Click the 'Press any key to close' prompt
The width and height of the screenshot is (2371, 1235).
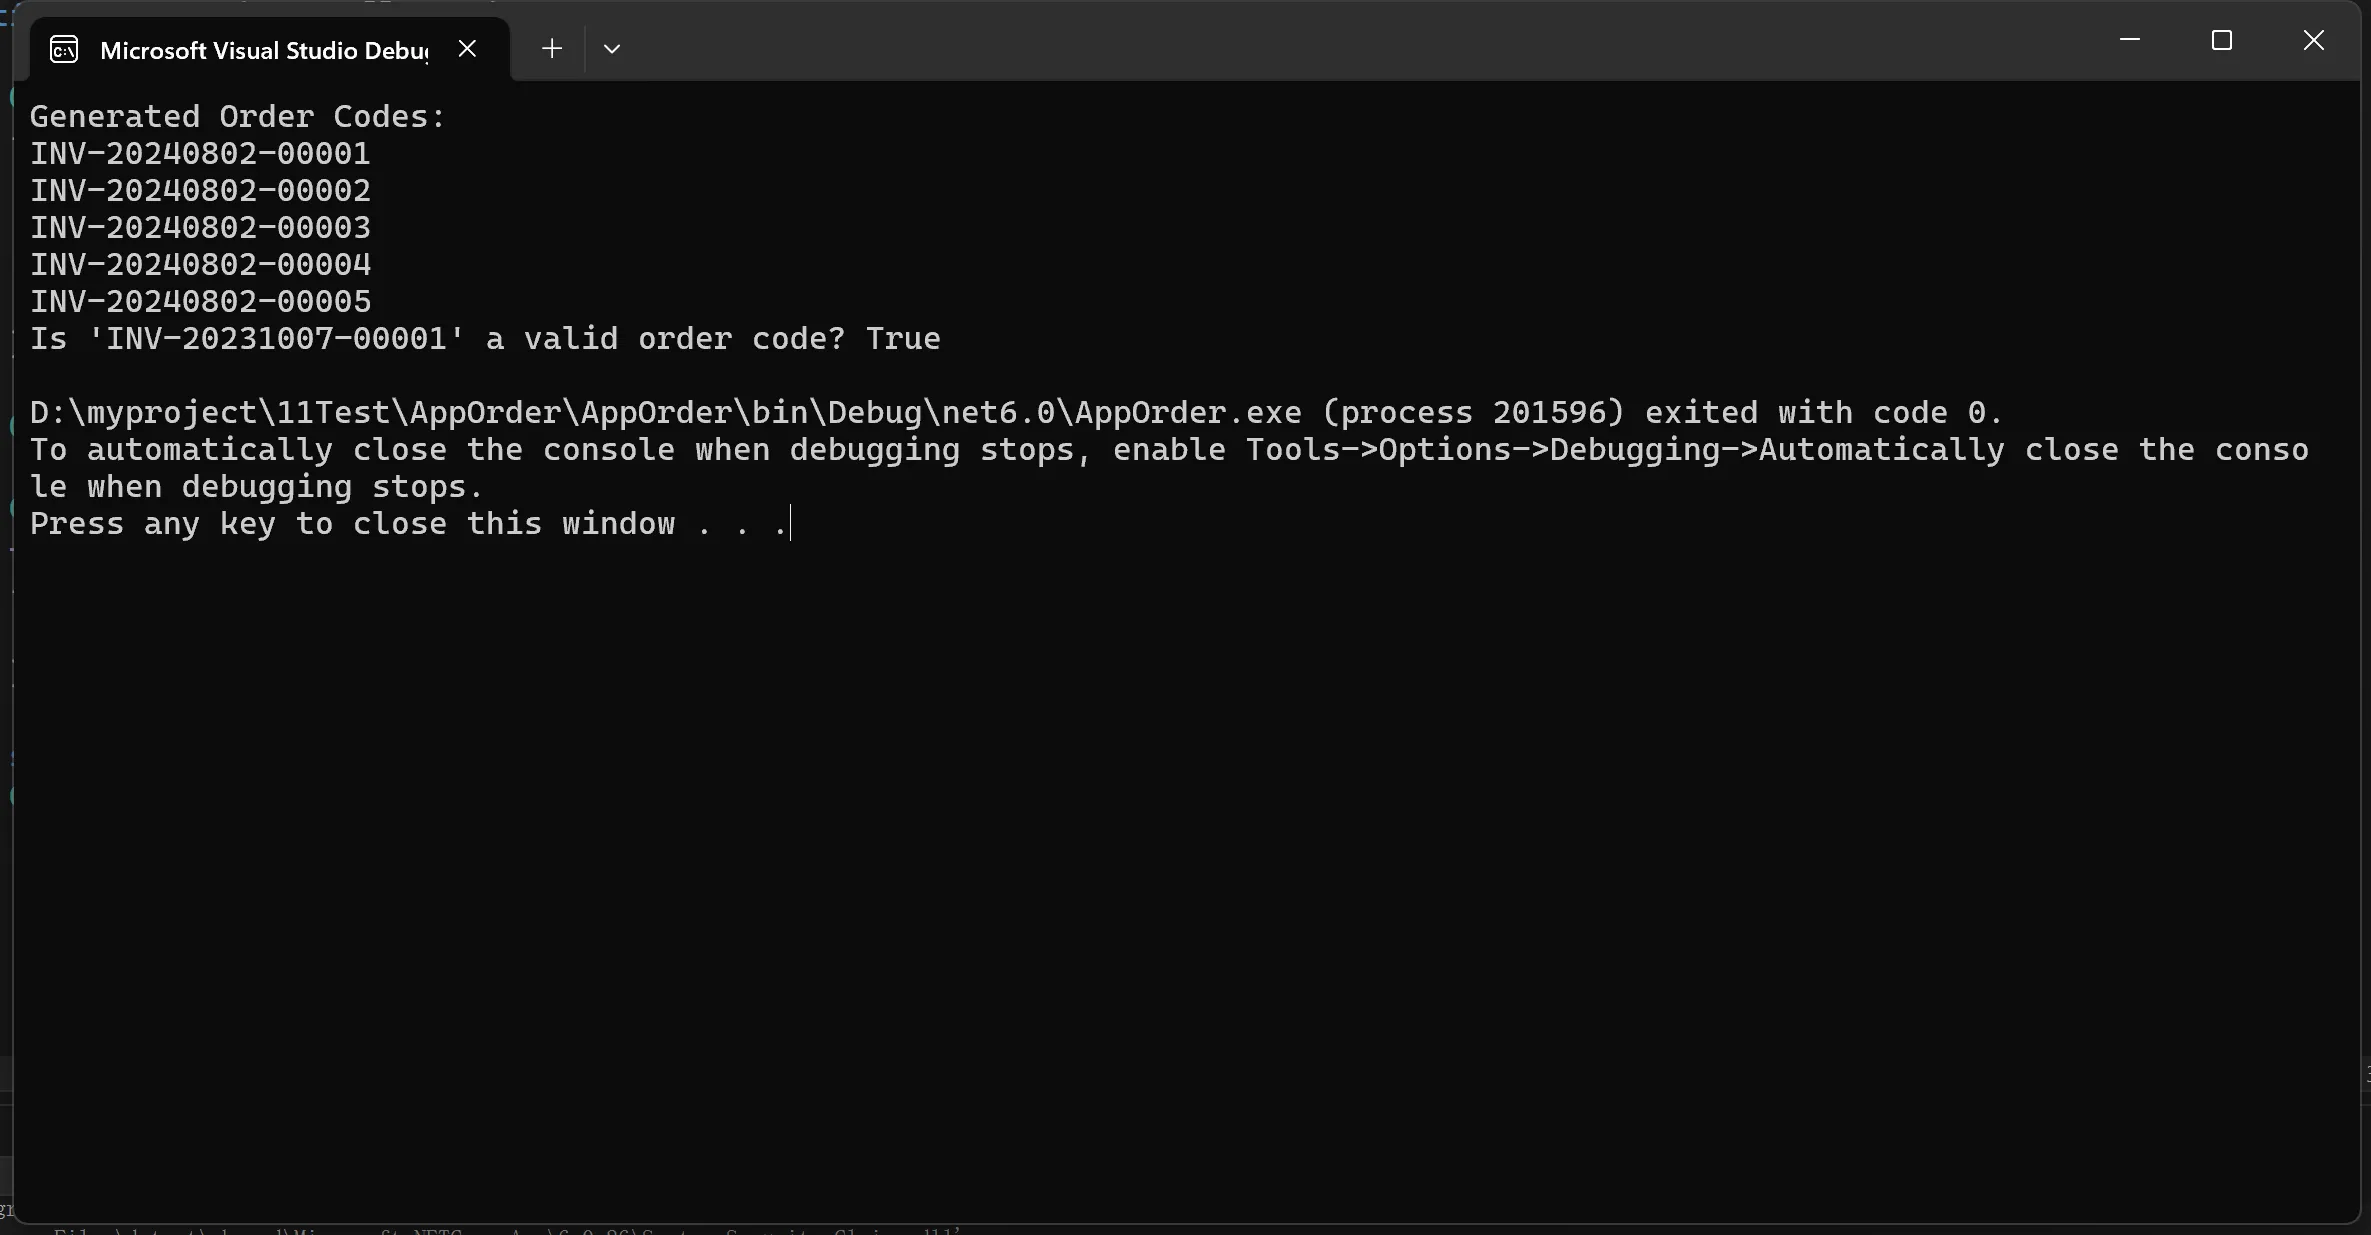coord(408,523)
